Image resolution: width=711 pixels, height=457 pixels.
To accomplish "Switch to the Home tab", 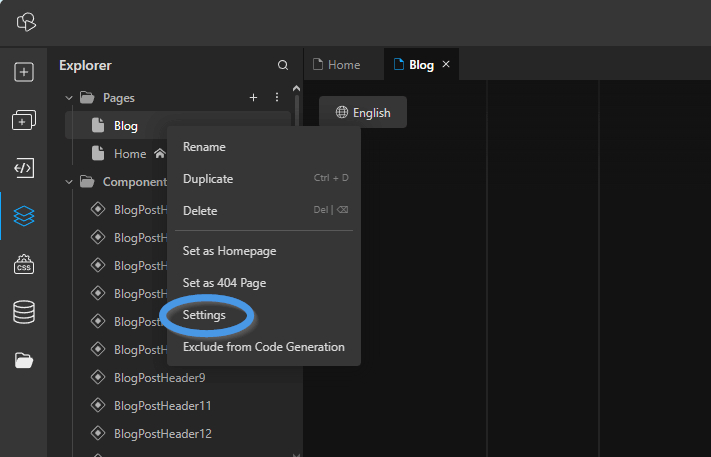I will [x=344, y=64].
